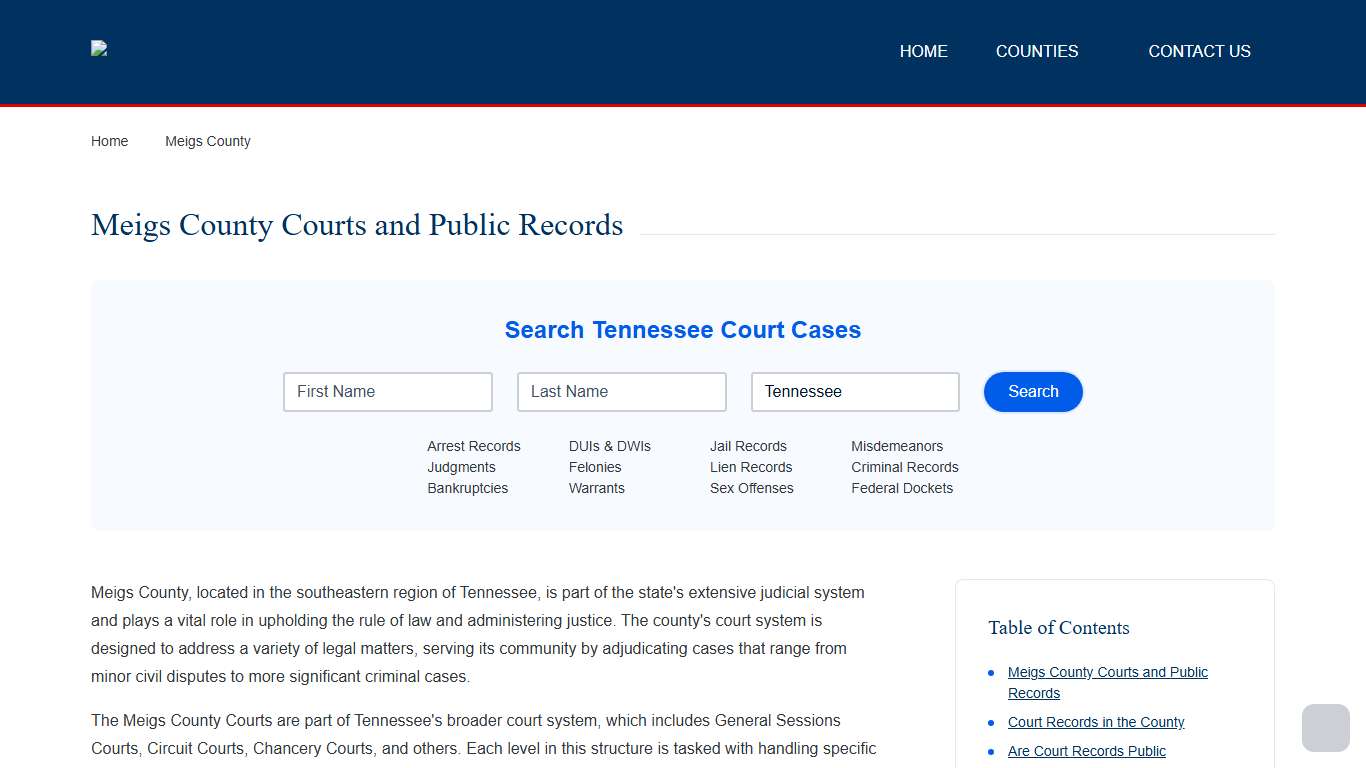The height and width of the screenshot is (768, 1366).
Task: Click the scroll-to-top arrow button
Action: point(1325,728)
